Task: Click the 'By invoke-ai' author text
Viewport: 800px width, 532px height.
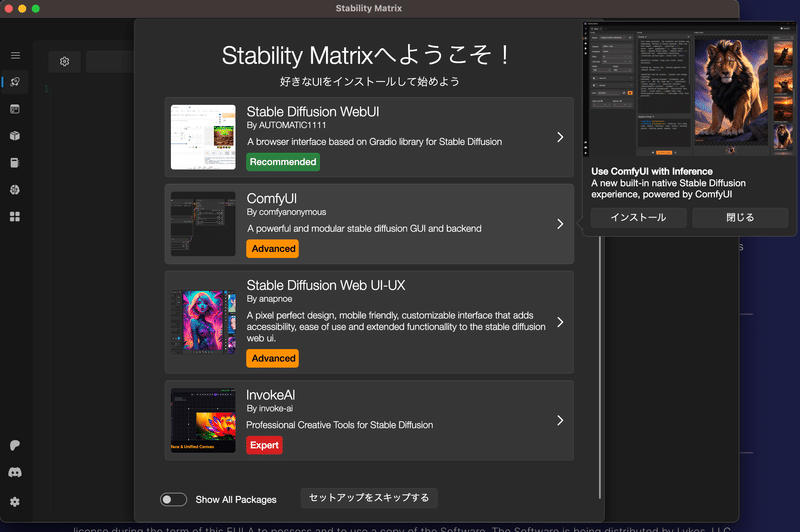Action: point(269,409)
